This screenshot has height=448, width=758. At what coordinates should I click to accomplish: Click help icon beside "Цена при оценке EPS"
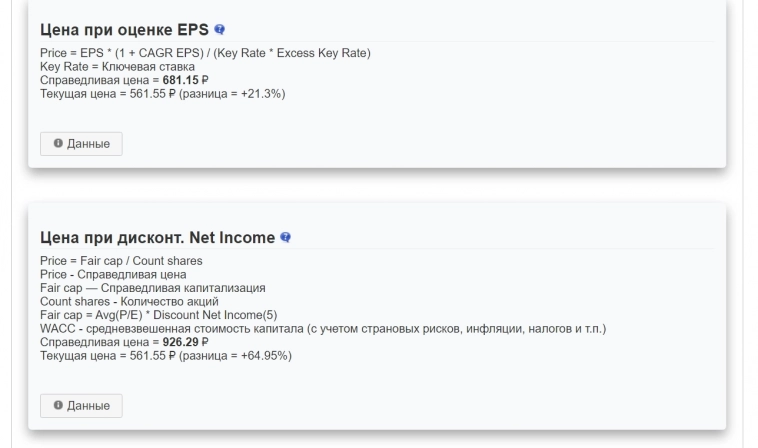pos(220,30)
